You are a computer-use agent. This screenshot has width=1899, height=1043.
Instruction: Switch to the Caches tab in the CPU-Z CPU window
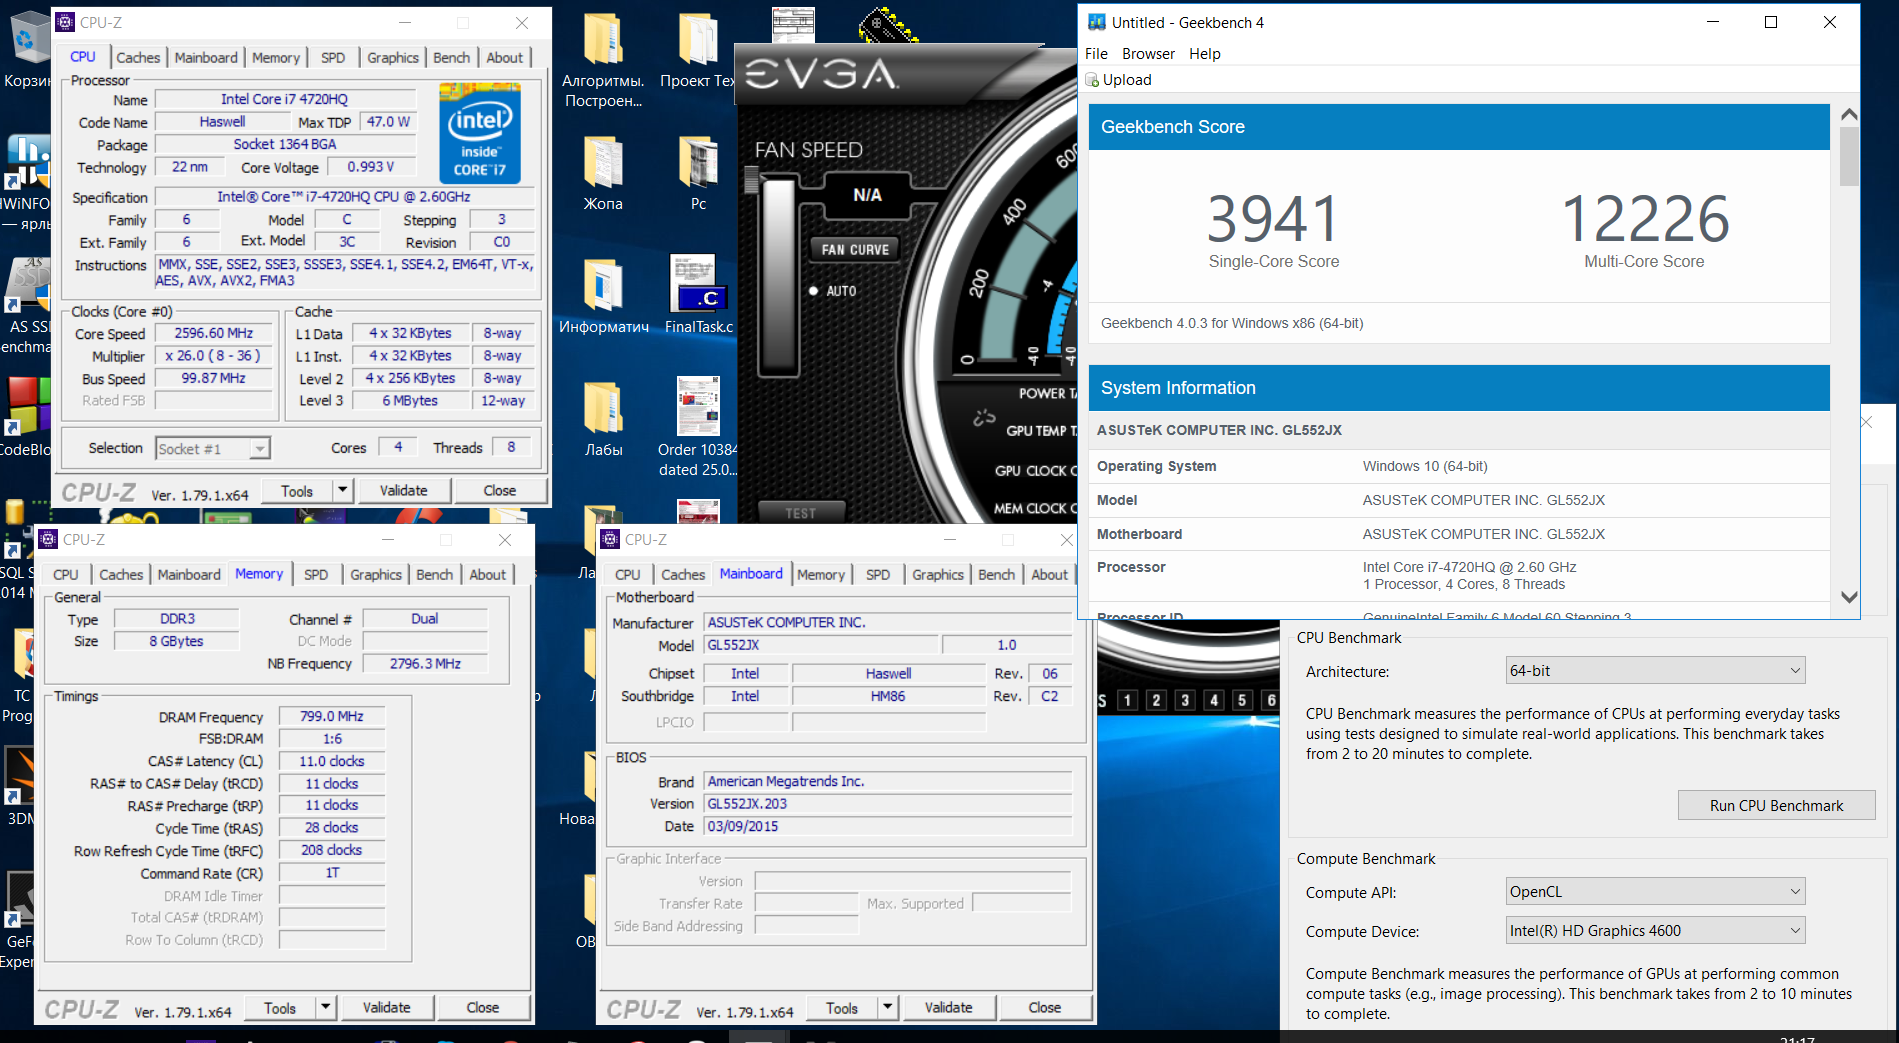138,58
